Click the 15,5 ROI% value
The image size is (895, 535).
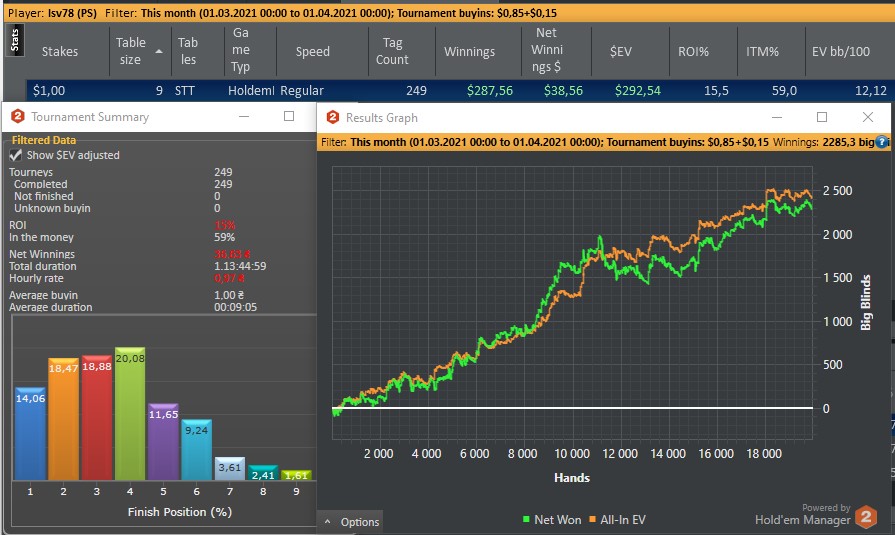[716, 90]
